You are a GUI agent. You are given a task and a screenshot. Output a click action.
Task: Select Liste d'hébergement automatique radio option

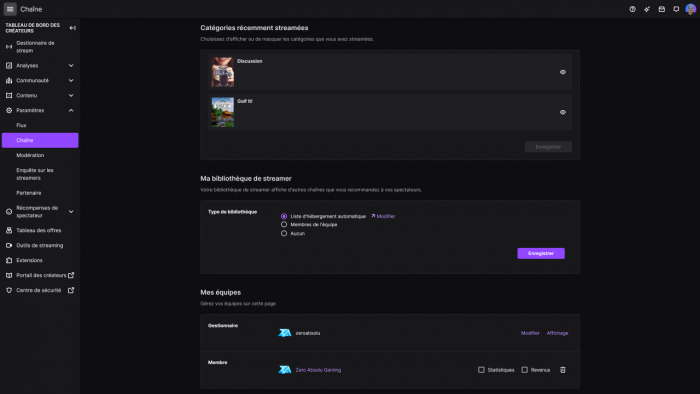pyautogui.click(x=284, y=216)
